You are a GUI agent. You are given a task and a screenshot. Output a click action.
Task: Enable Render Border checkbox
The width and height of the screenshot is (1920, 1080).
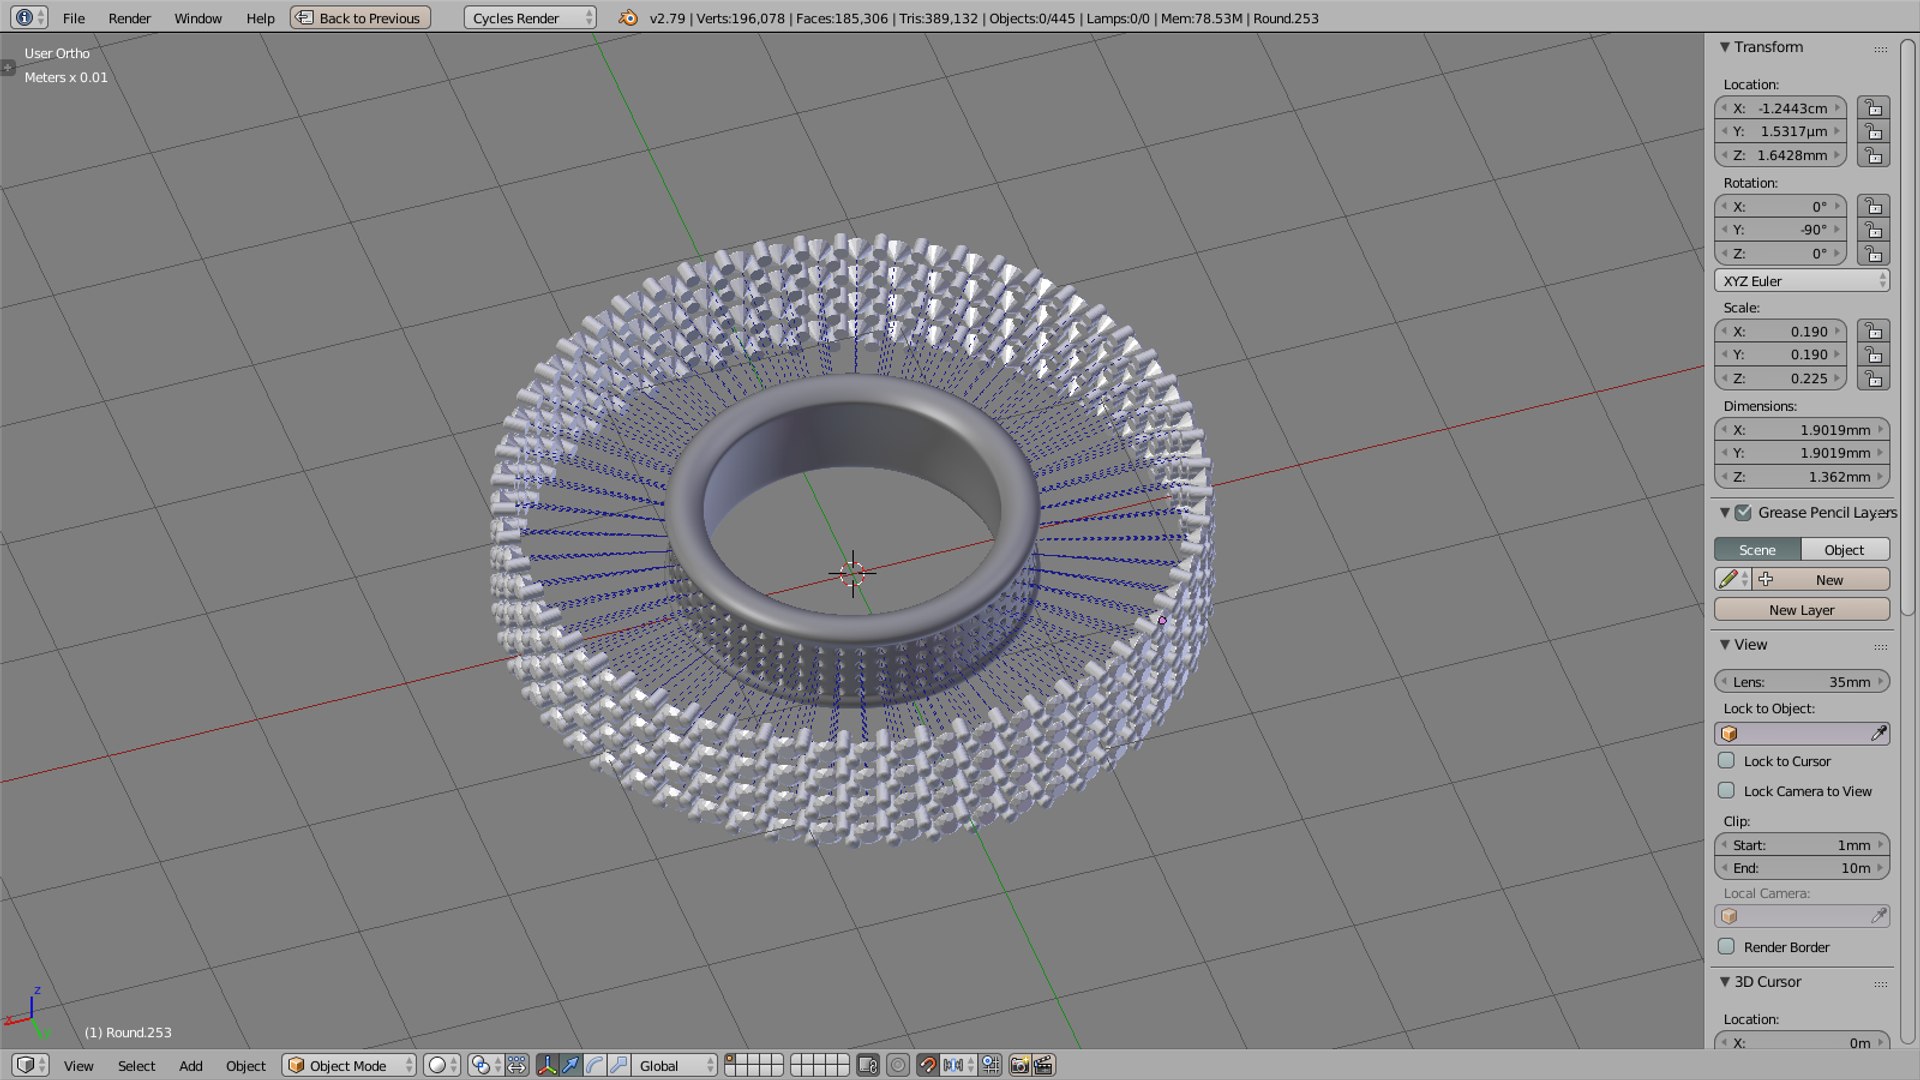coord(1726,947)
